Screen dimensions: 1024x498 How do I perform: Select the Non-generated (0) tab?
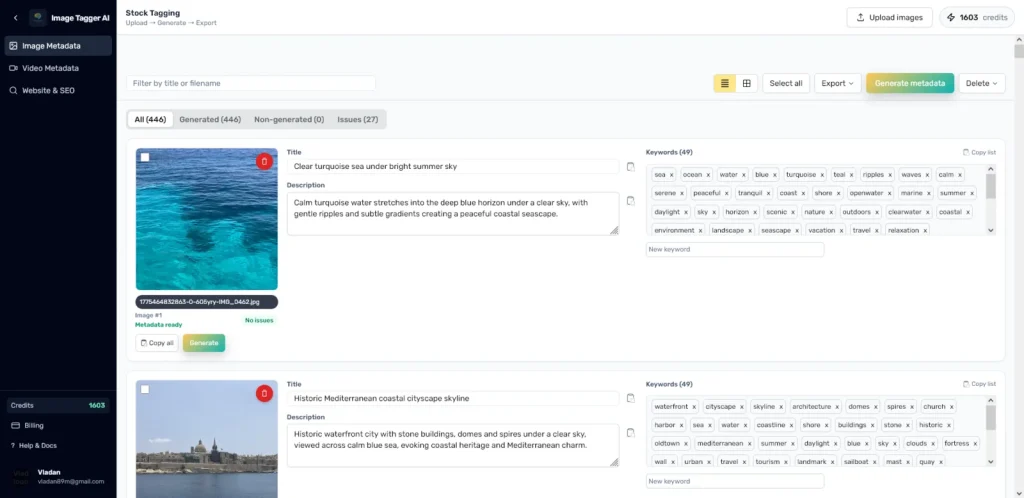pos(289,119)
